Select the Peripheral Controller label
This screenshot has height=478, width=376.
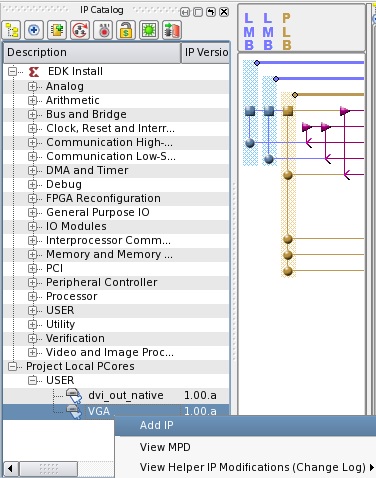tap(102, 282)
